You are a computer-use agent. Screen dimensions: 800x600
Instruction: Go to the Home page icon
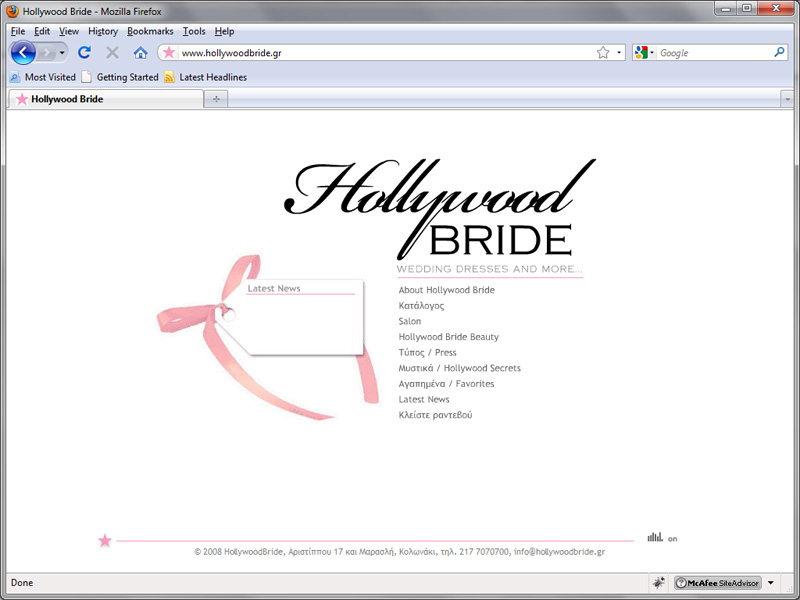tap(140, 52)
